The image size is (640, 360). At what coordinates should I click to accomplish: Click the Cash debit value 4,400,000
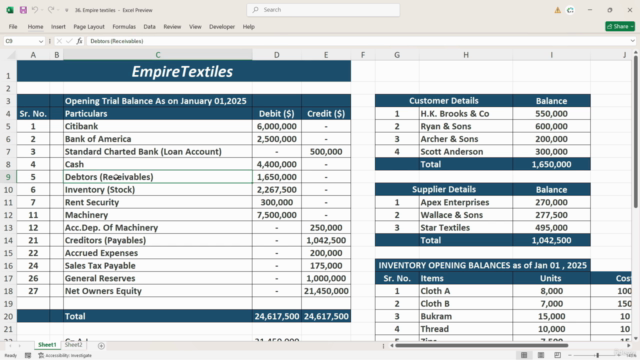(x=277, y=164)
